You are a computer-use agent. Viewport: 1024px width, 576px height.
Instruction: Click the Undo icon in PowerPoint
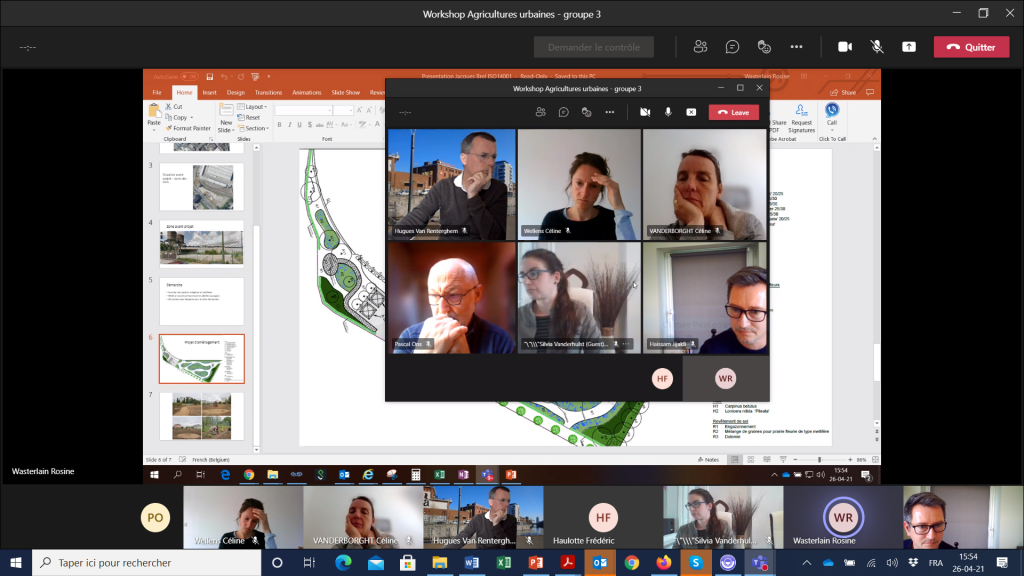click(x=224, y=76)
